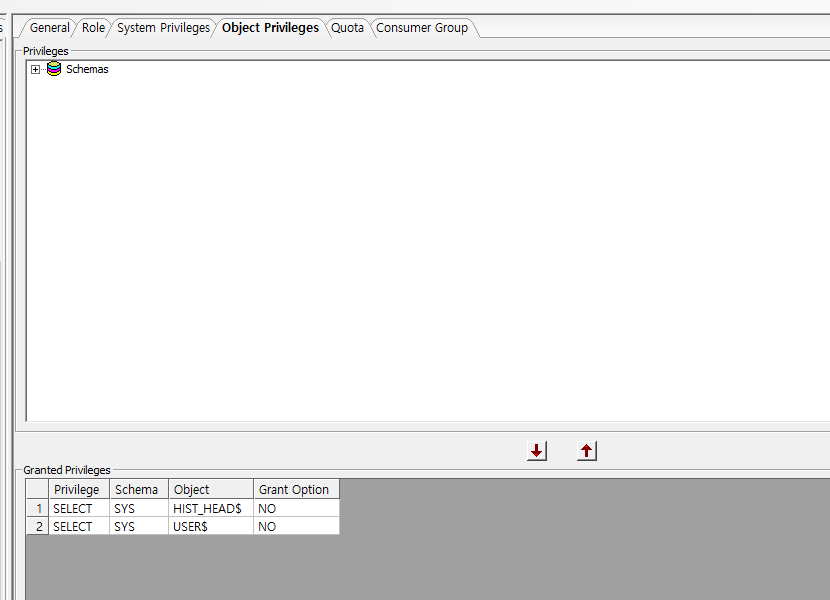Go to the System Privileges tab
830x600 pixels.
[x=163, y=28]
